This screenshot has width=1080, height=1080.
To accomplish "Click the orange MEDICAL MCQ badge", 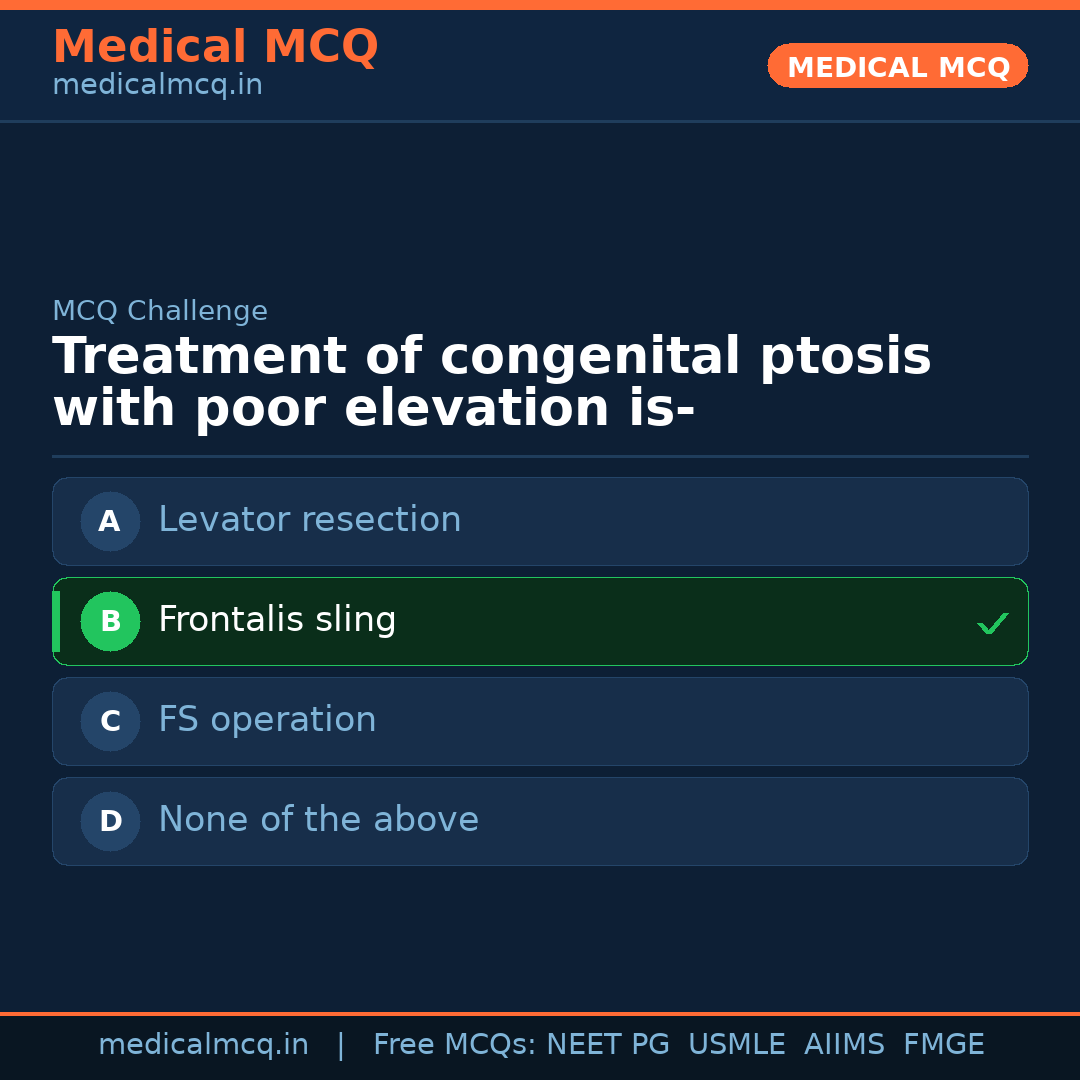I will pos(897,66).
